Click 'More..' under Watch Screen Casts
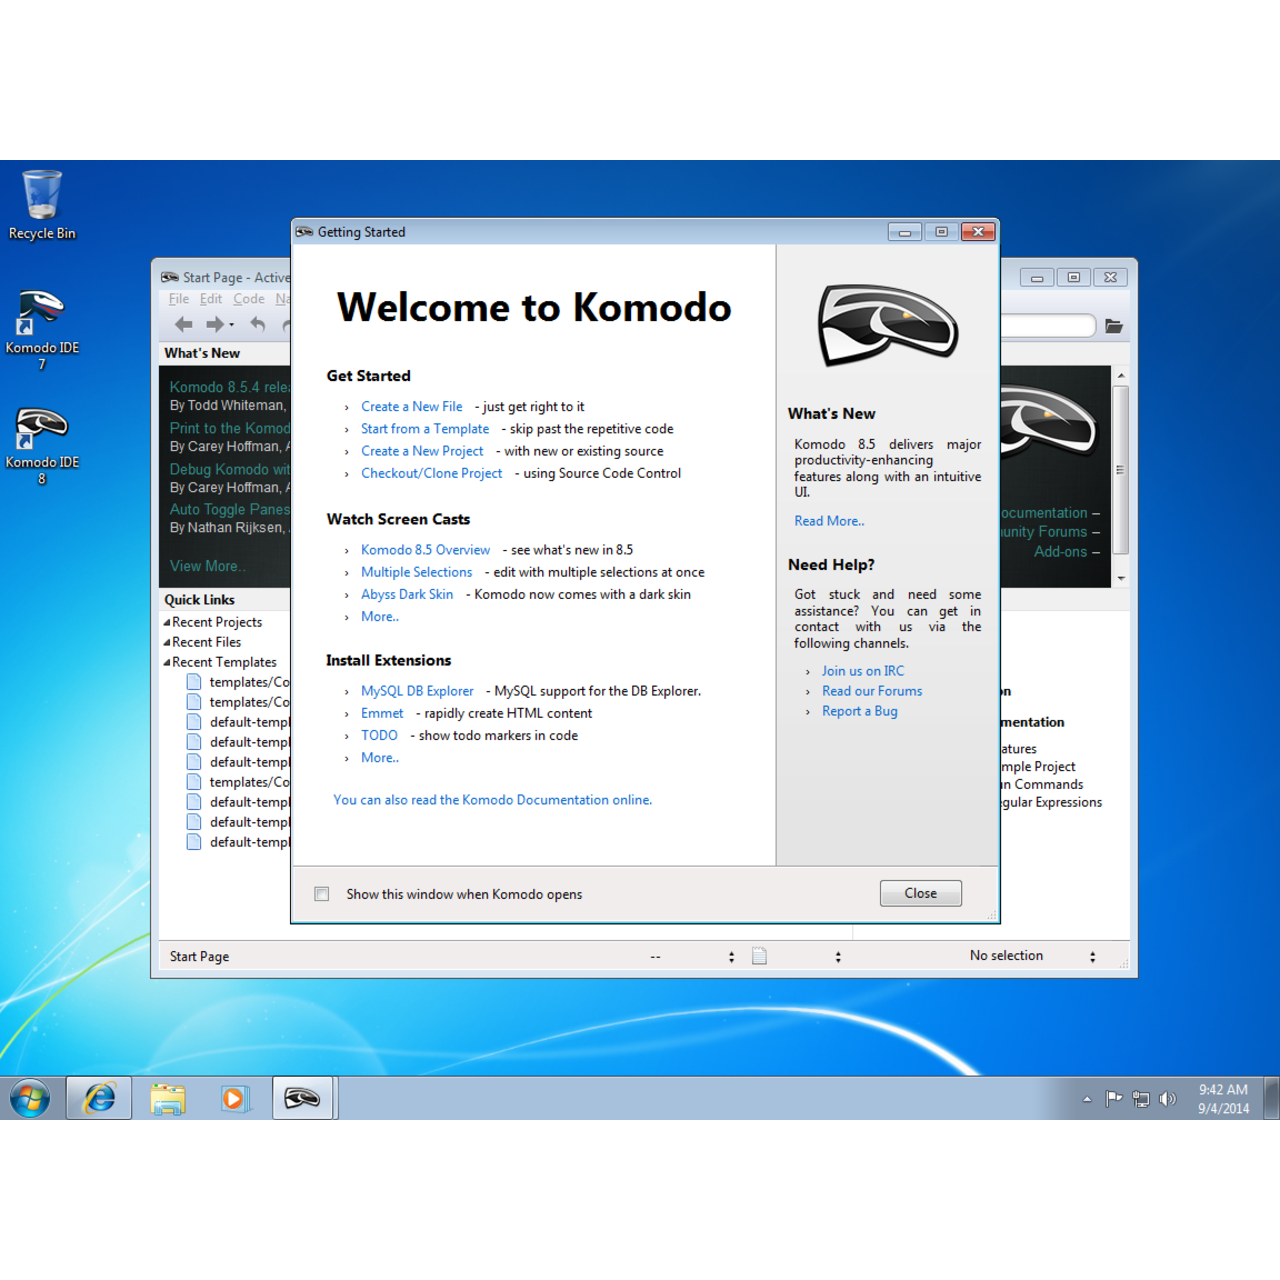The image size is (1280, 1280). [380, 617]
